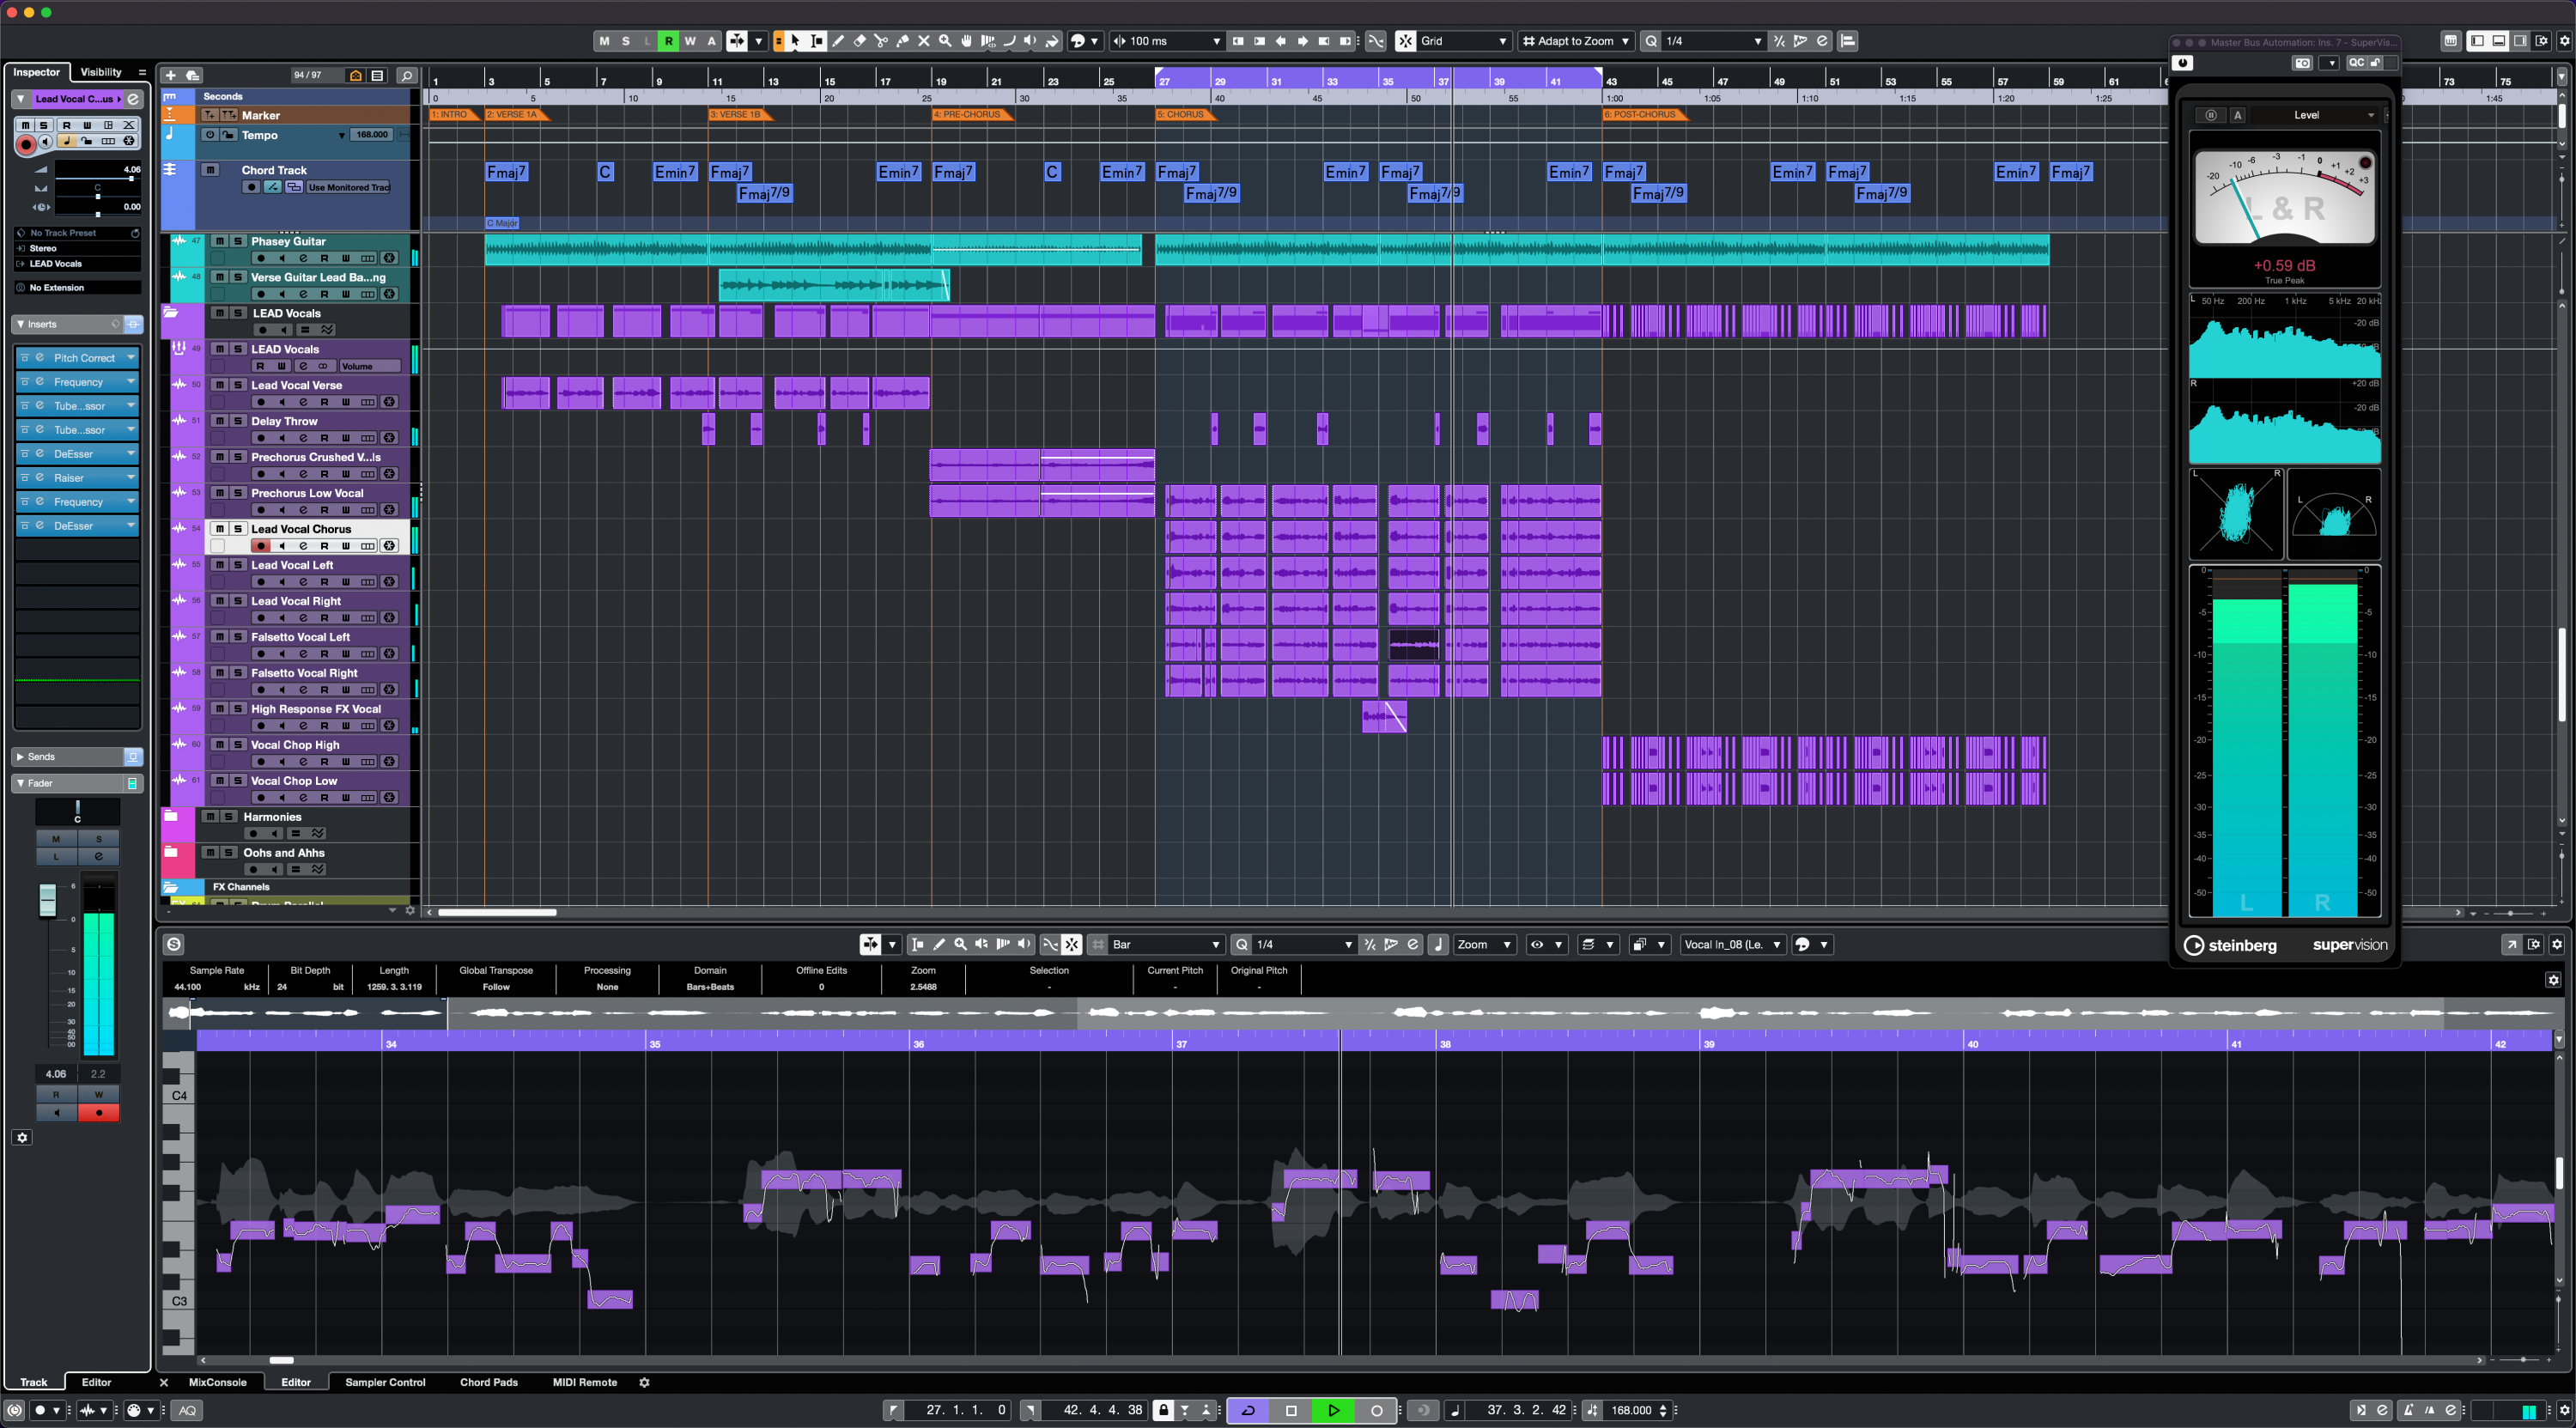Select the Range Selection tool
Screen dimensions: 2576x1428
pyautogui.click(x=816, y=41)
